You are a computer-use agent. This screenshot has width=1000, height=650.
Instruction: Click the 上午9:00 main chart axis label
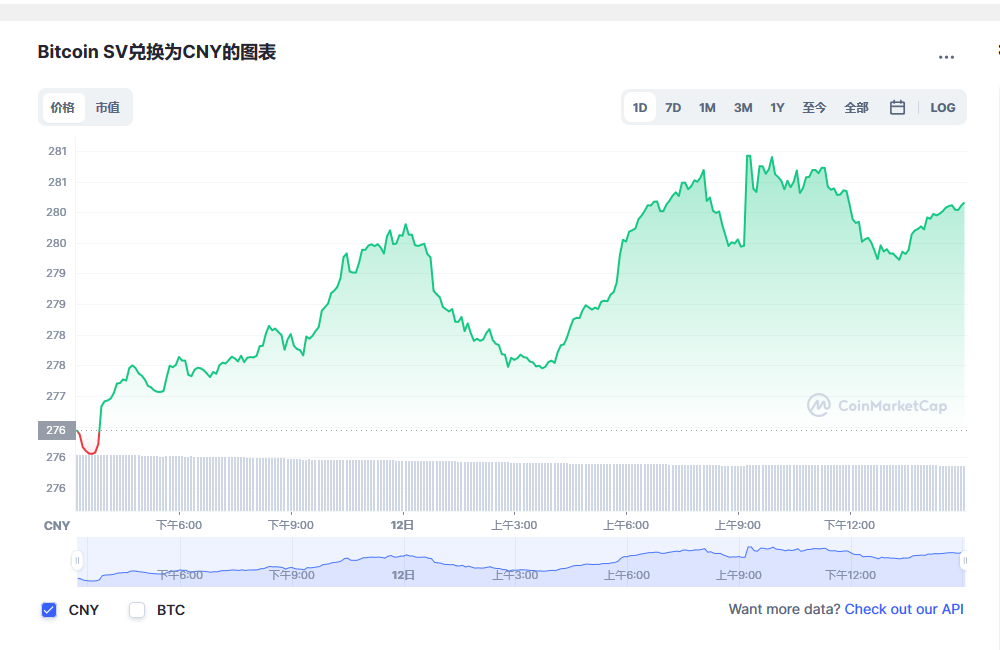point(738,525)
